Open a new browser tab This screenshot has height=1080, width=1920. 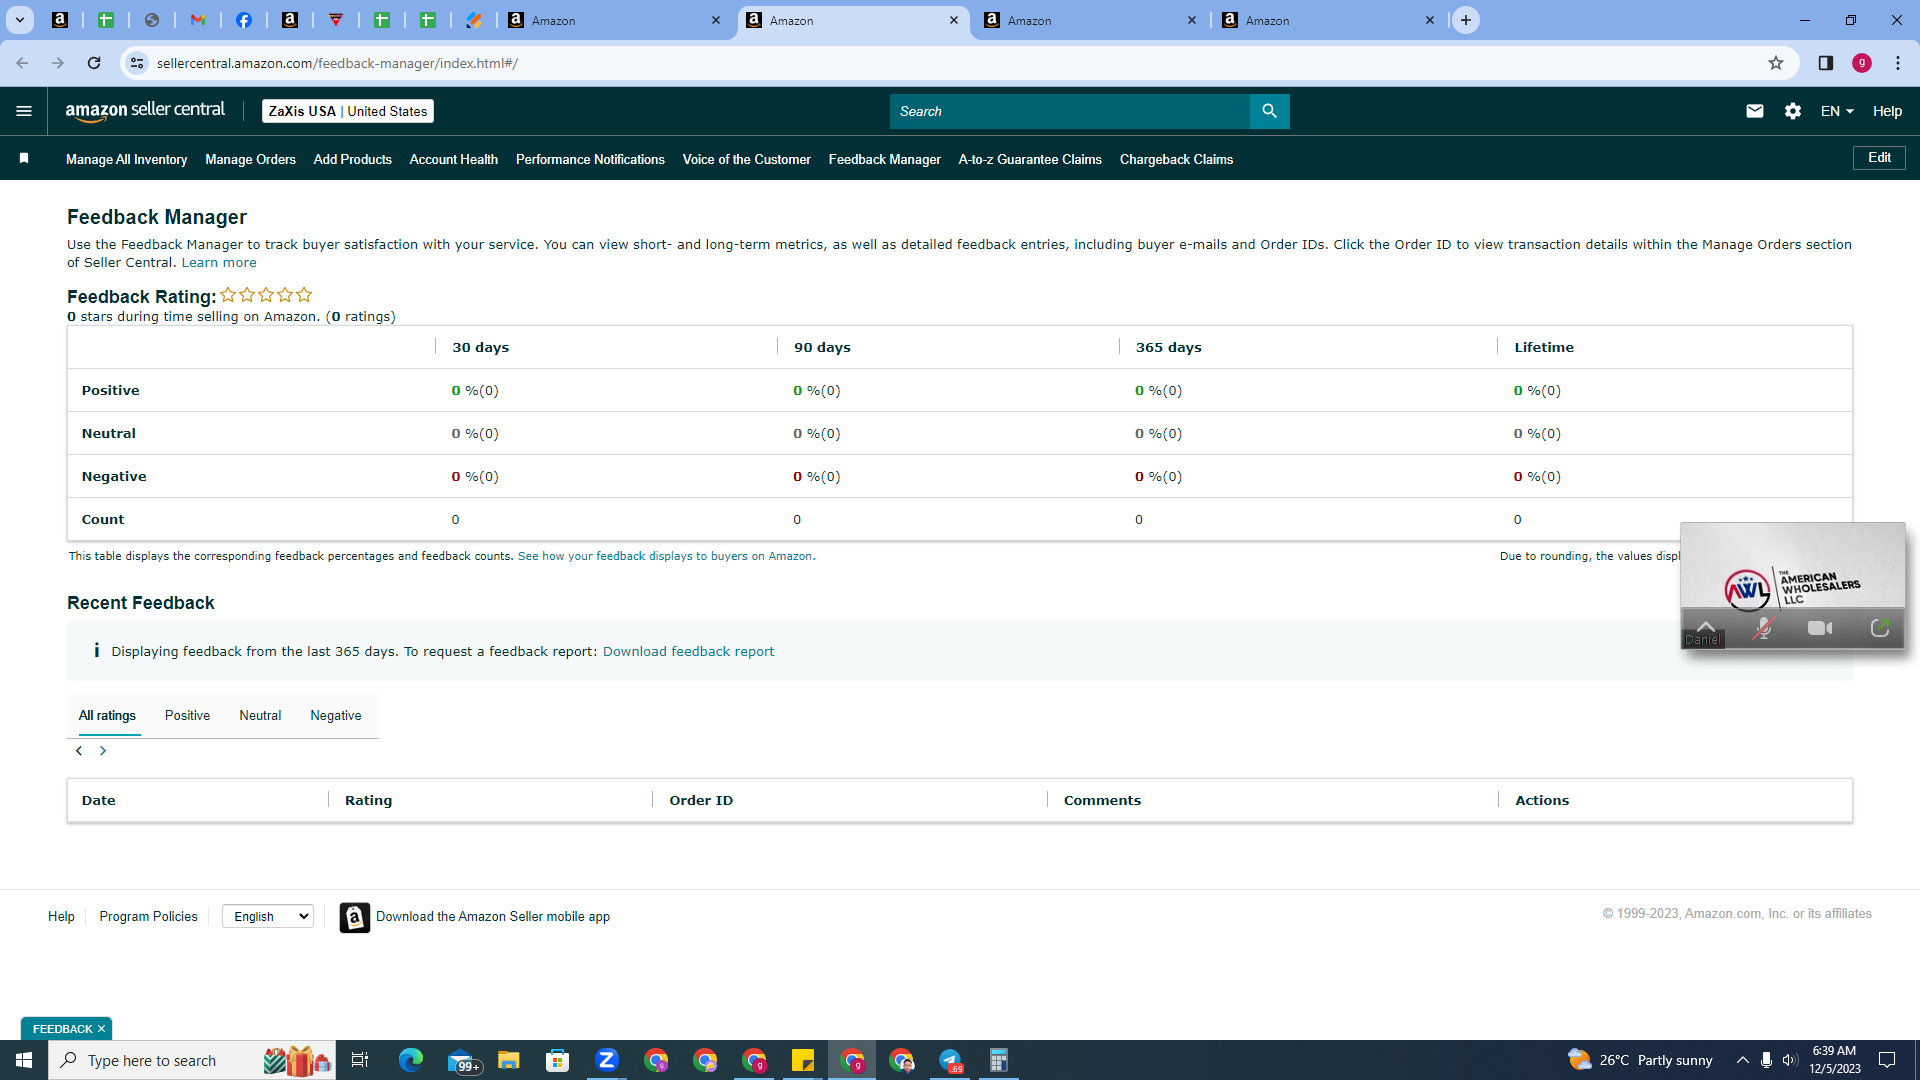[1466, 20]
